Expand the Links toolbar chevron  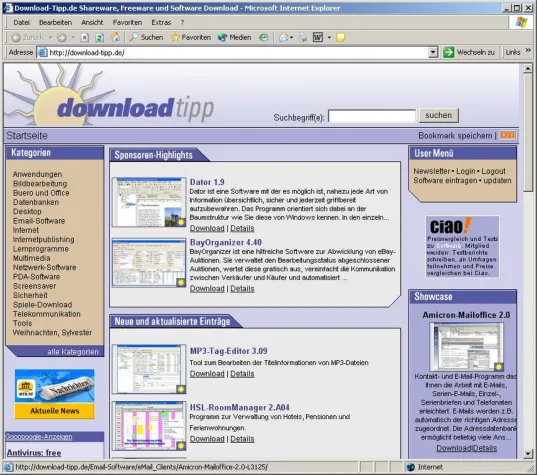[x=528, y=50]
